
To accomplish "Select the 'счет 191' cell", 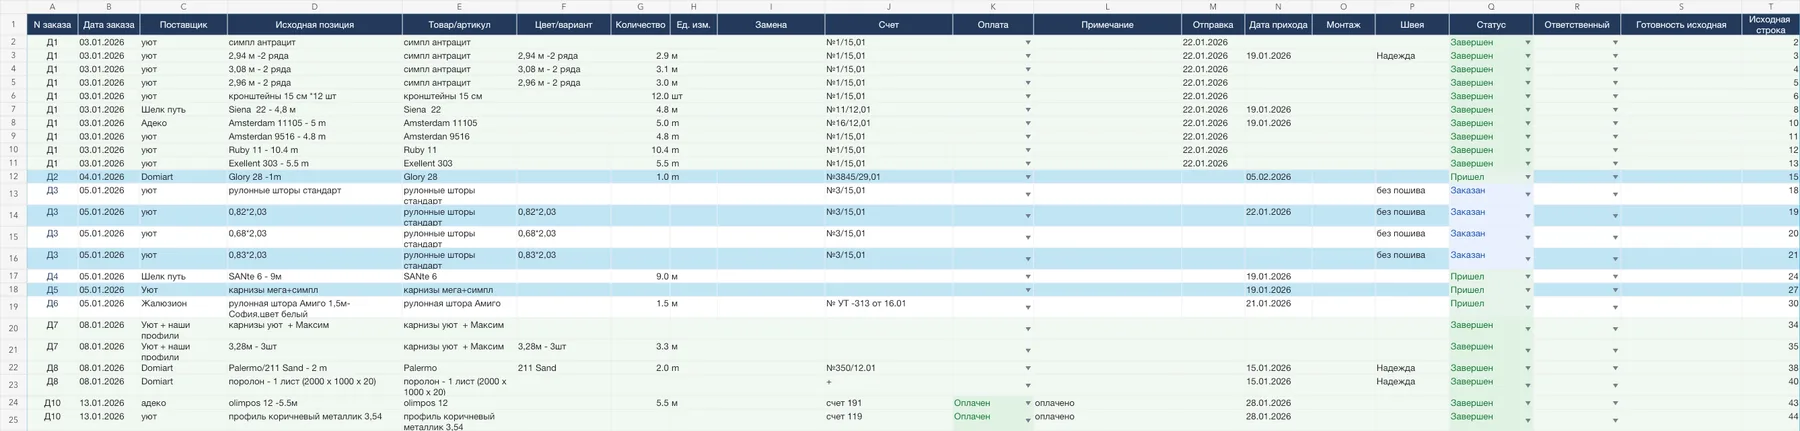I will coord(888,403).
